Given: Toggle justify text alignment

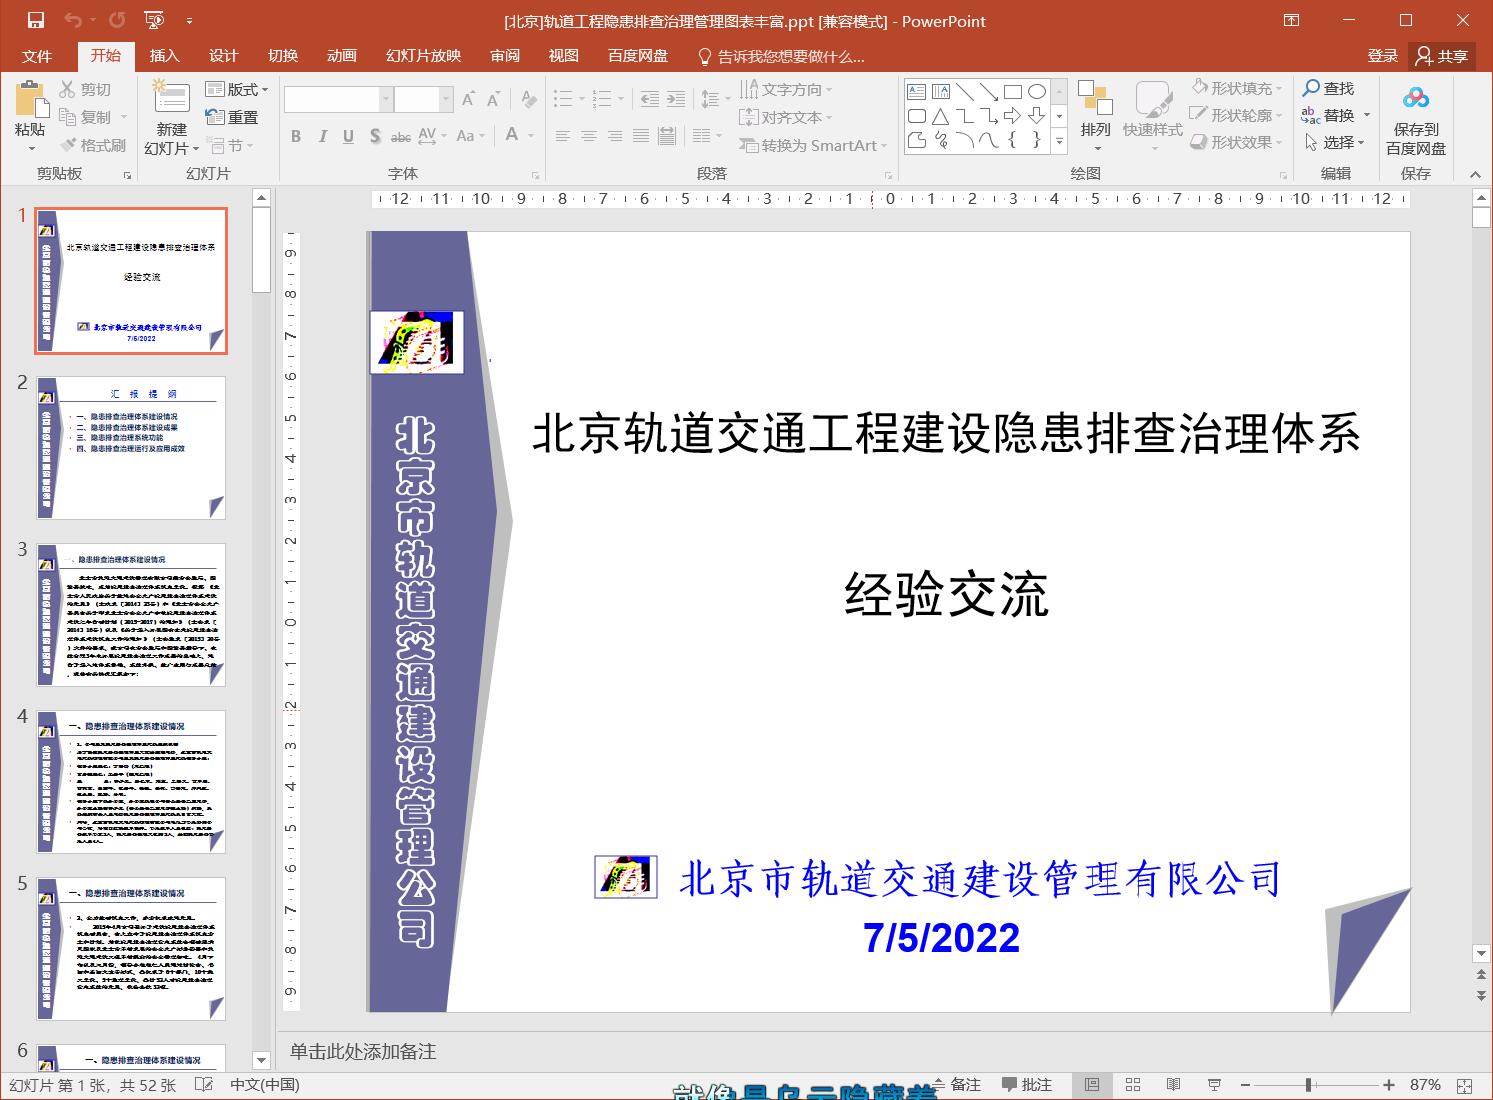Looking at the screenshot, I should pos(641,136).
